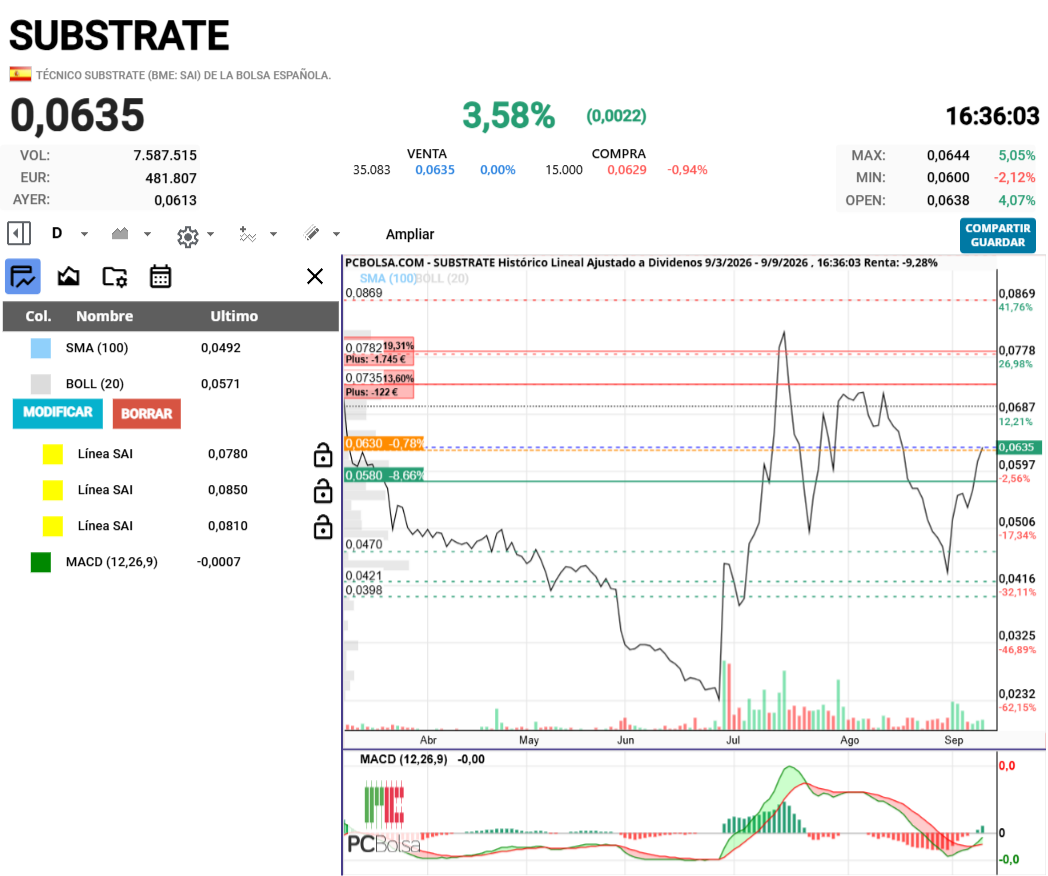Toggle lock on Línea SAI 0,0780
Viewport: 1048px width, 876px height.
323,454
